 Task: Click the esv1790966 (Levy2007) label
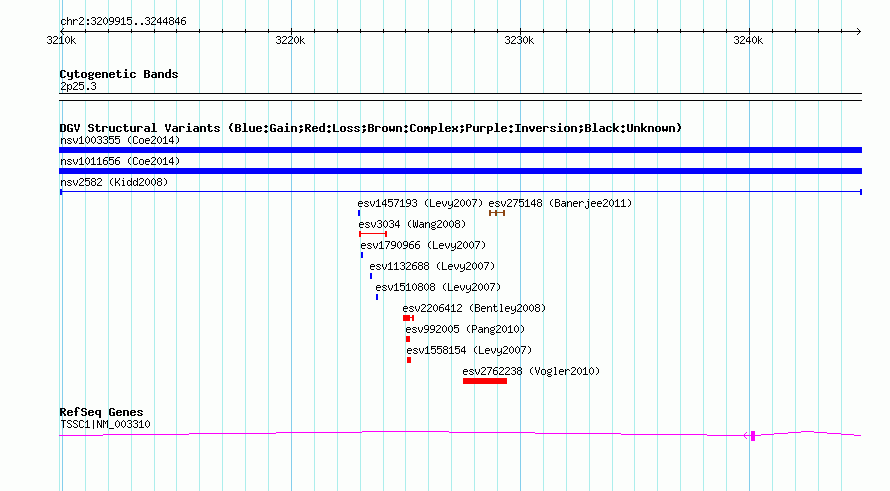(x=423, y=245)
